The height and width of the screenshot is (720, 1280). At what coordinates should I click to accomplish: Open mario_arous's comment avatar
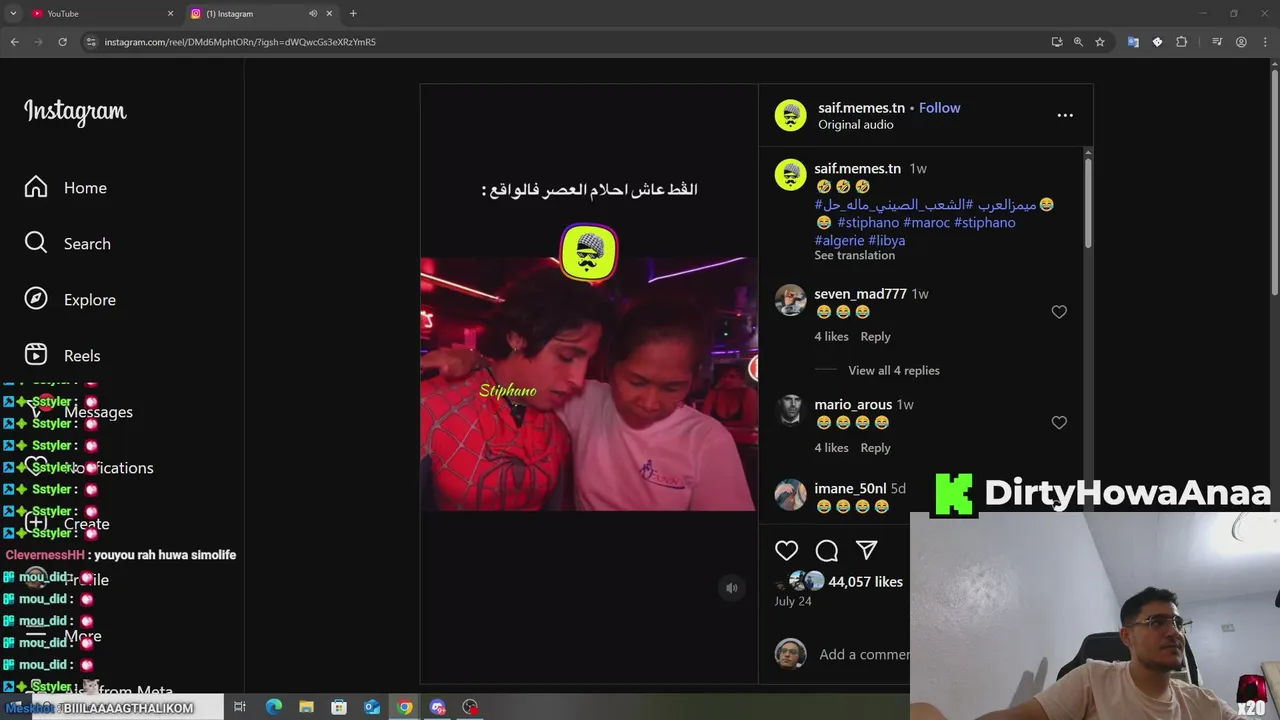790,410
